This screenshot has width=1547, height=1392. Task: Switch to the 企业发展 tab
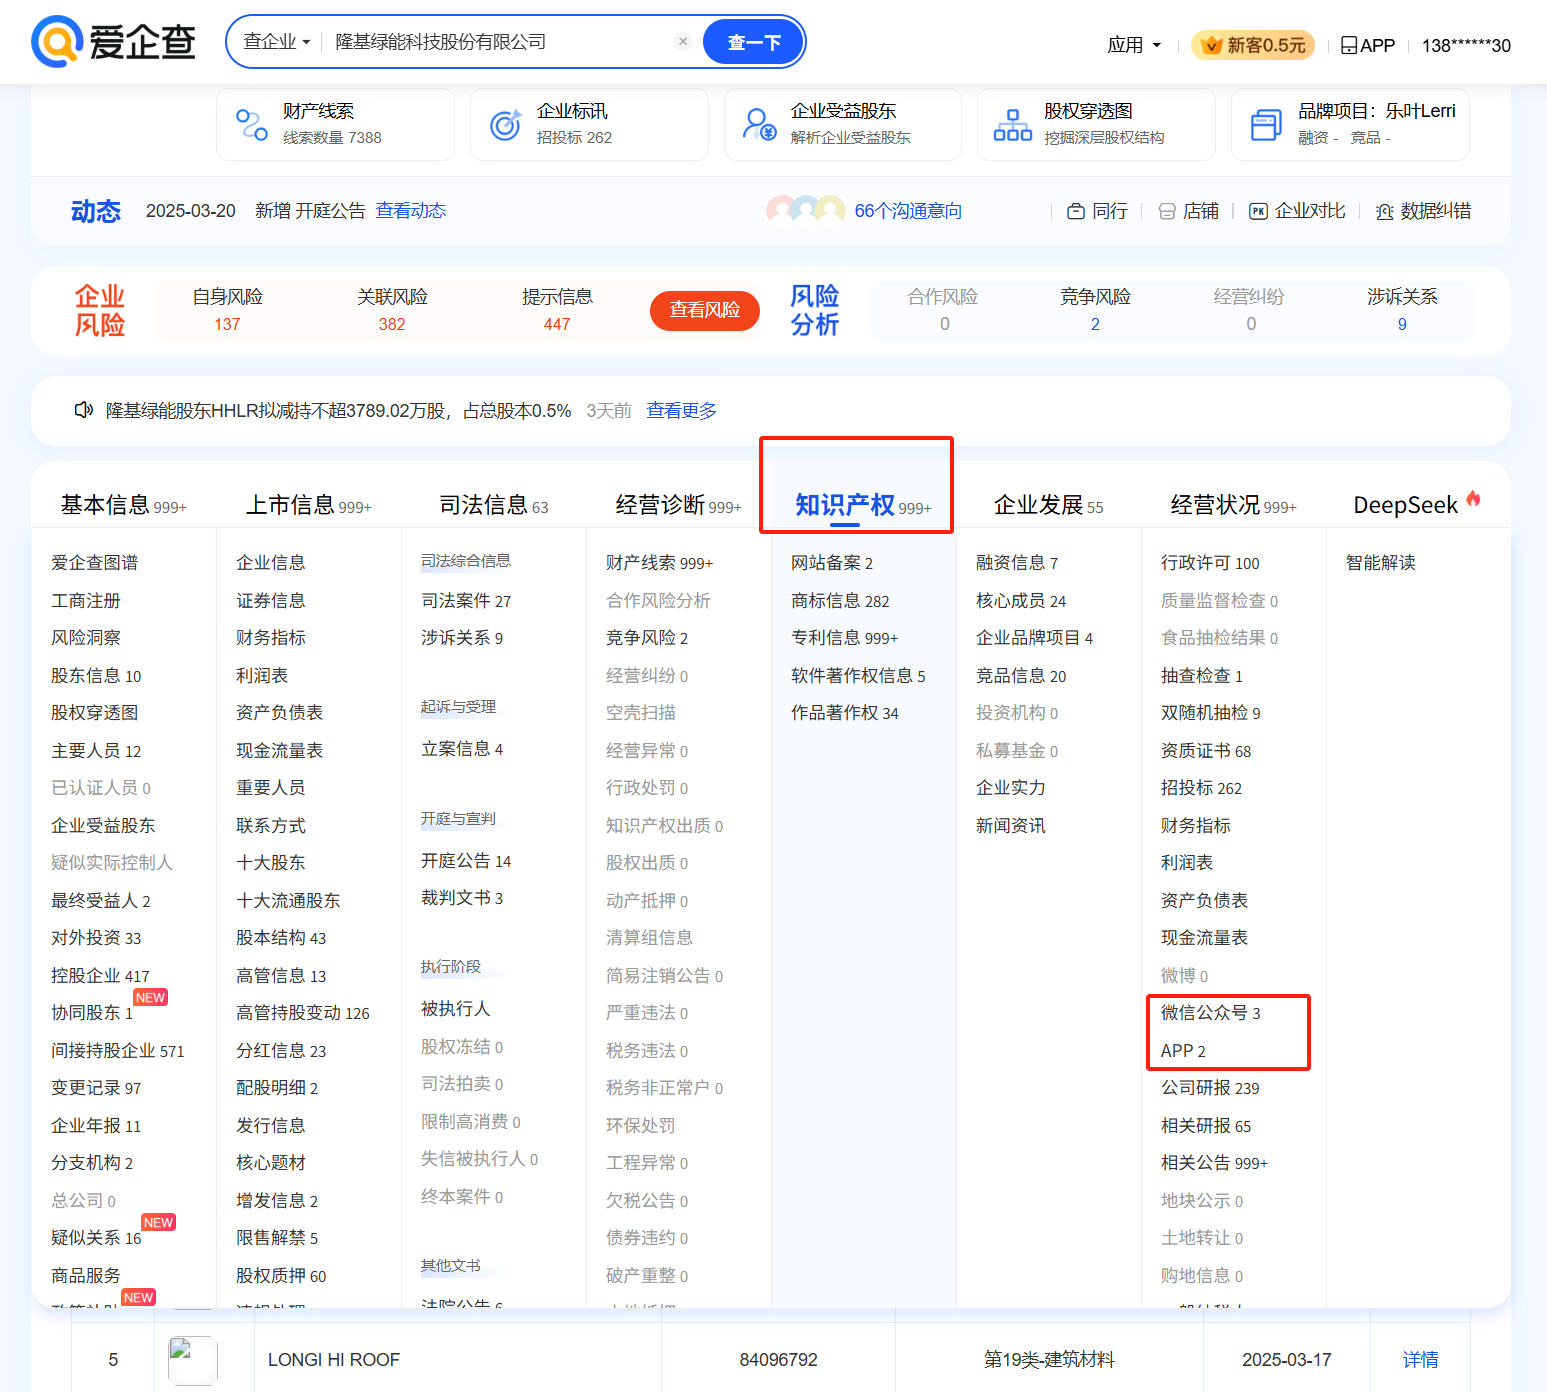pyautogui.click(x=1048, y=505)
